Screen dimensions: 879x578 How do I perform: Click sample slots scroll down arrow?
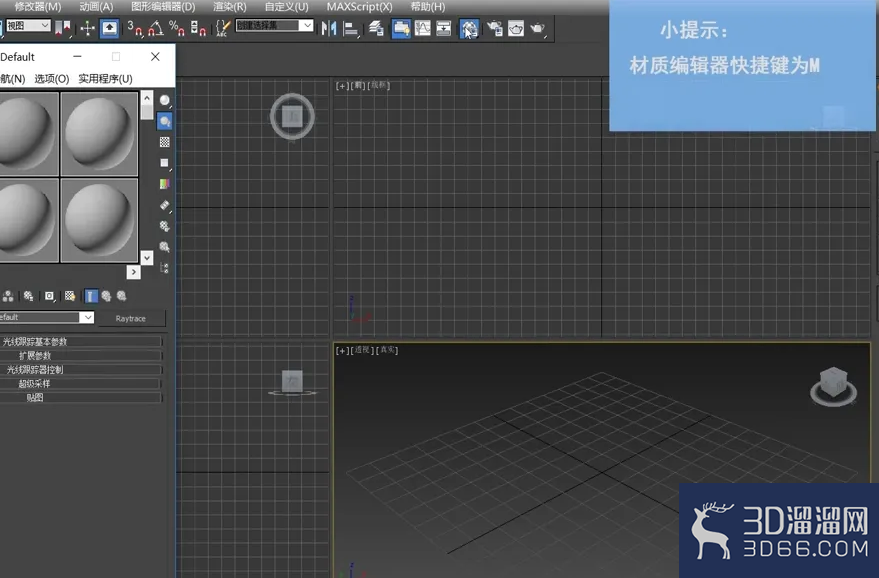click(147, 257)
